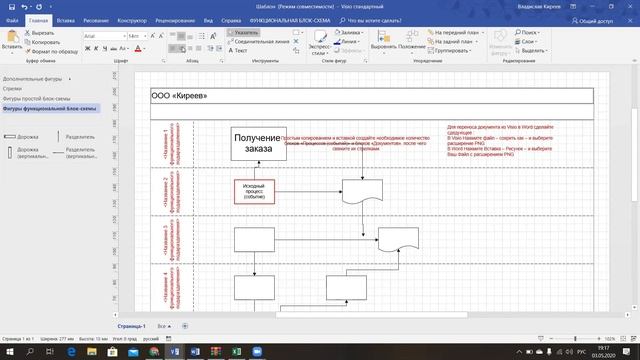Click the Share (Общий доступ) button

click(592, 21)
